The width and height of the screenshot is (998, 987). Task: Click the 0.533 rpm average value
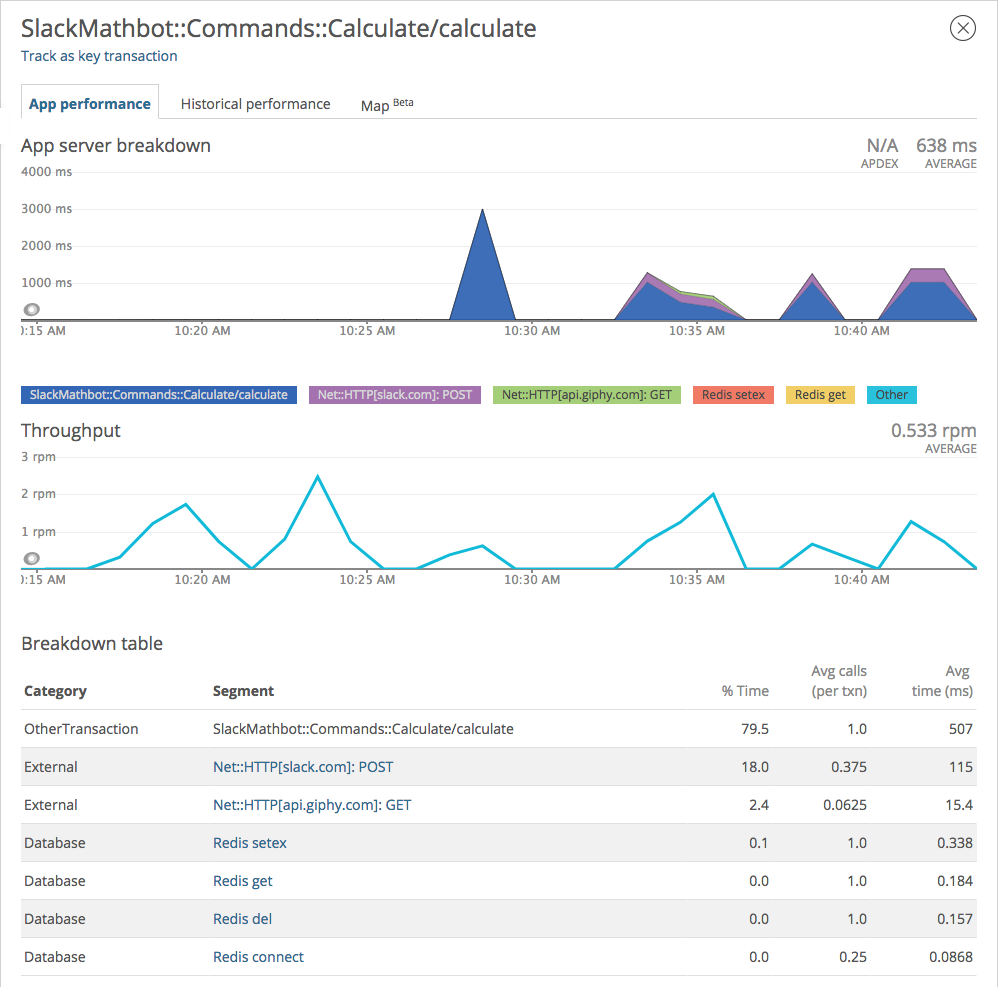click(x=933, y=431)
